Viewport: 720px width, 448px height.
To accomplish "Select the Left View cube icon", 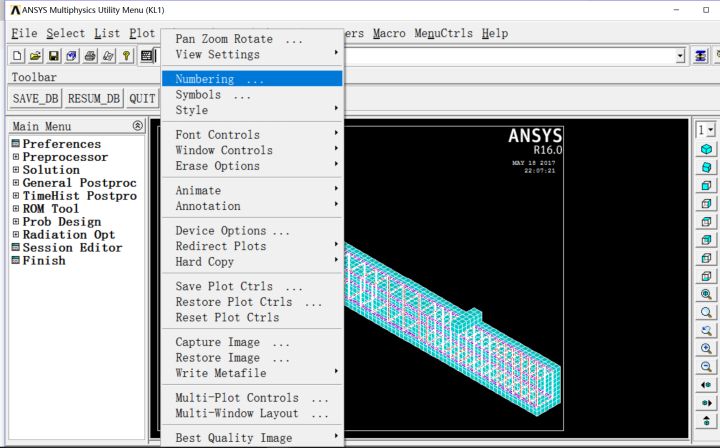I will coord(706,258).
